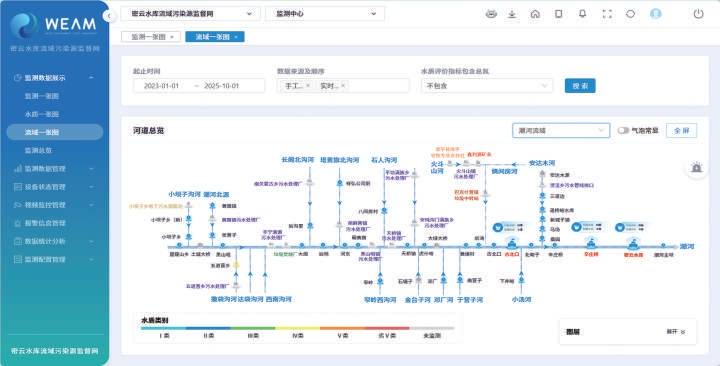Screen dimensions: 720x366
Task: Click the 监测配置管理 sidebar icon
Action: coord(18,259)
